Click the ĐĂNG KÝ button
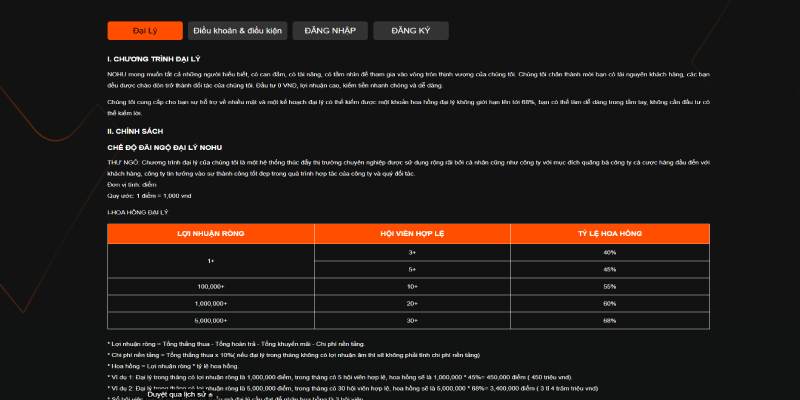 click(411, 31)
